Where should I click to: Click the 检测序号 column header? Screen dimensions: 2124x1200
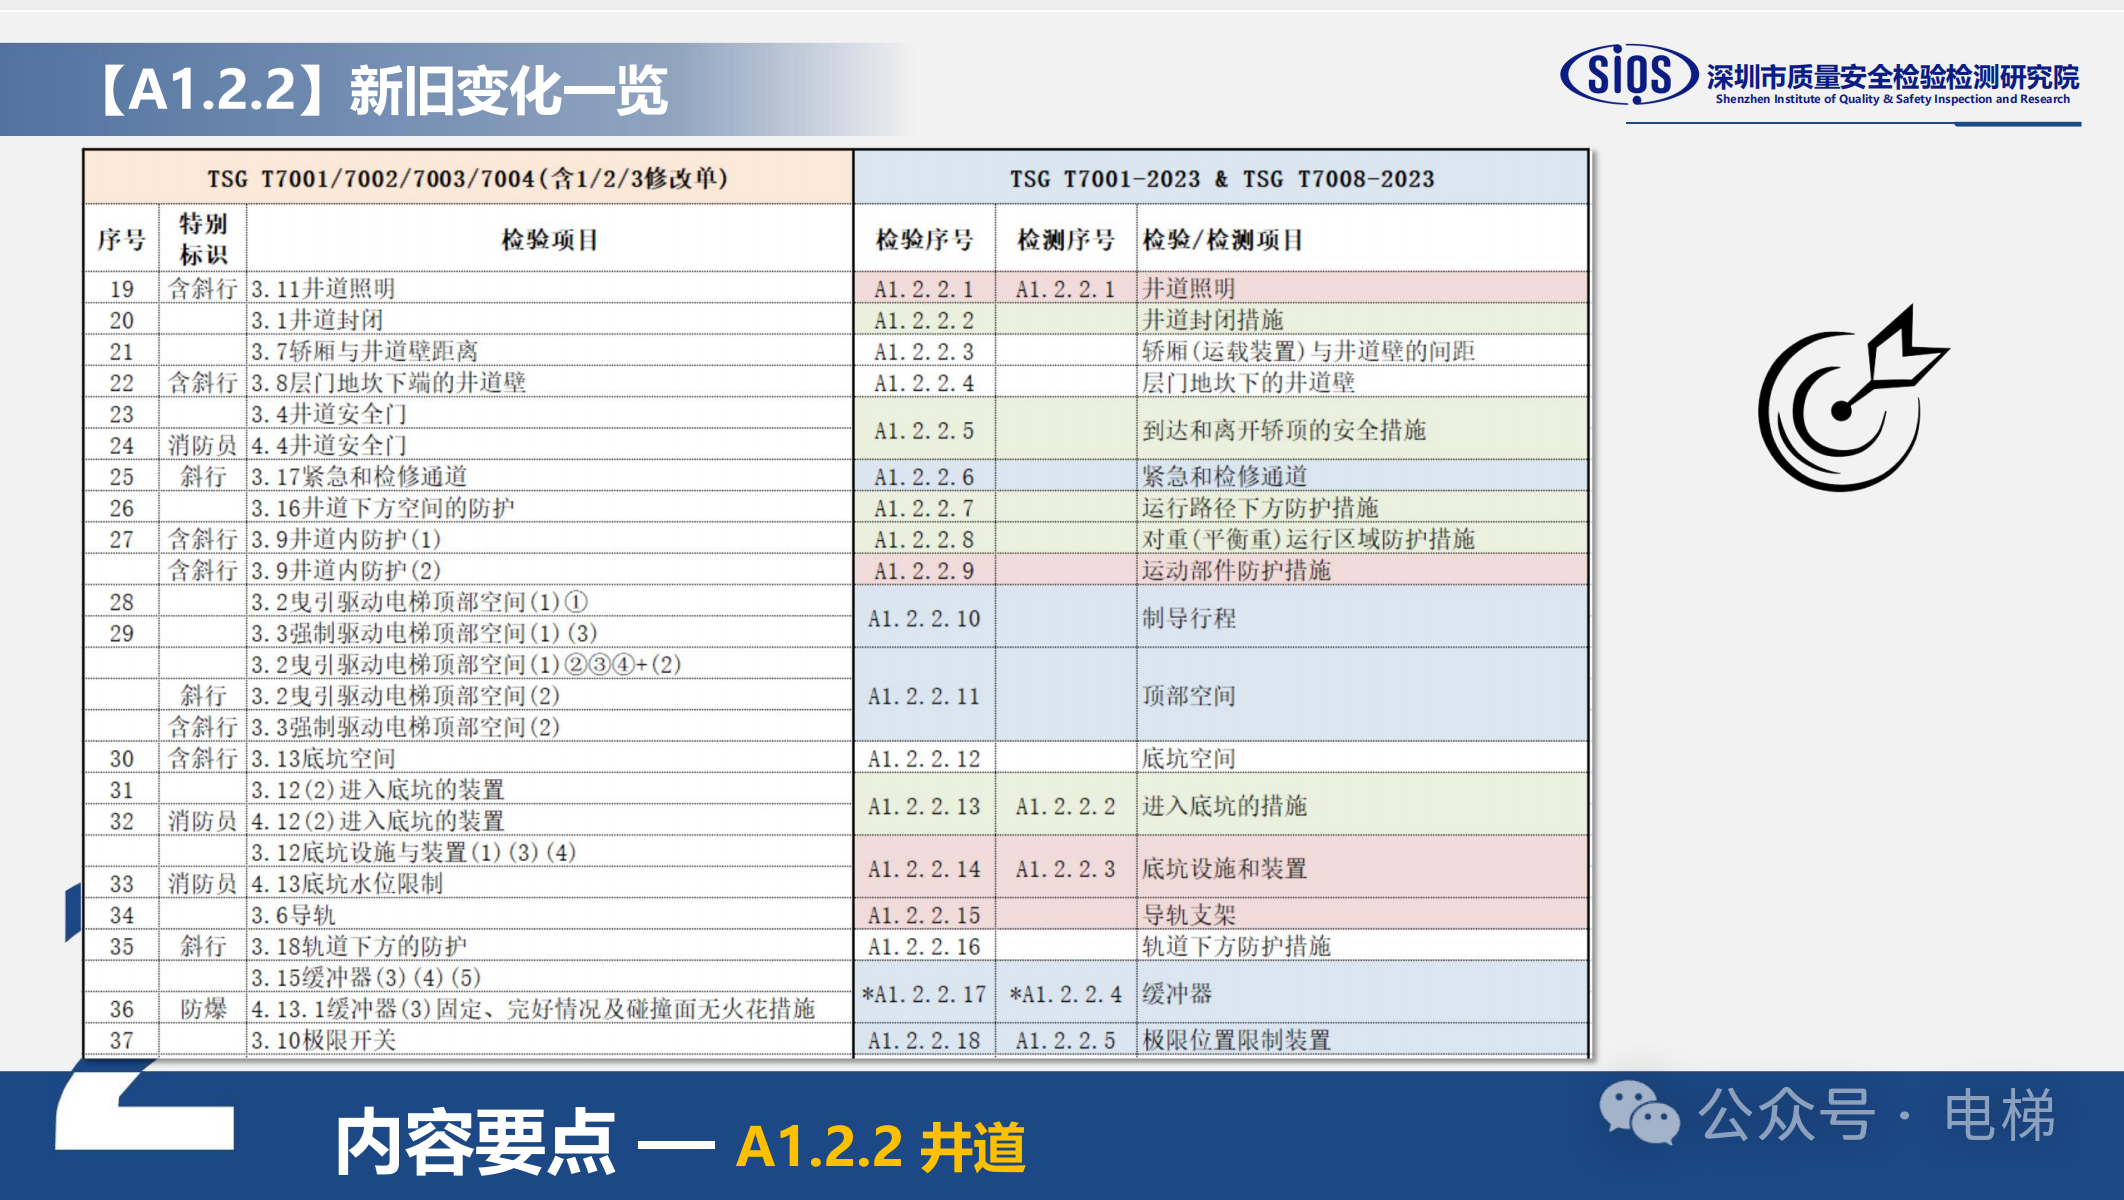point(1065,239)
